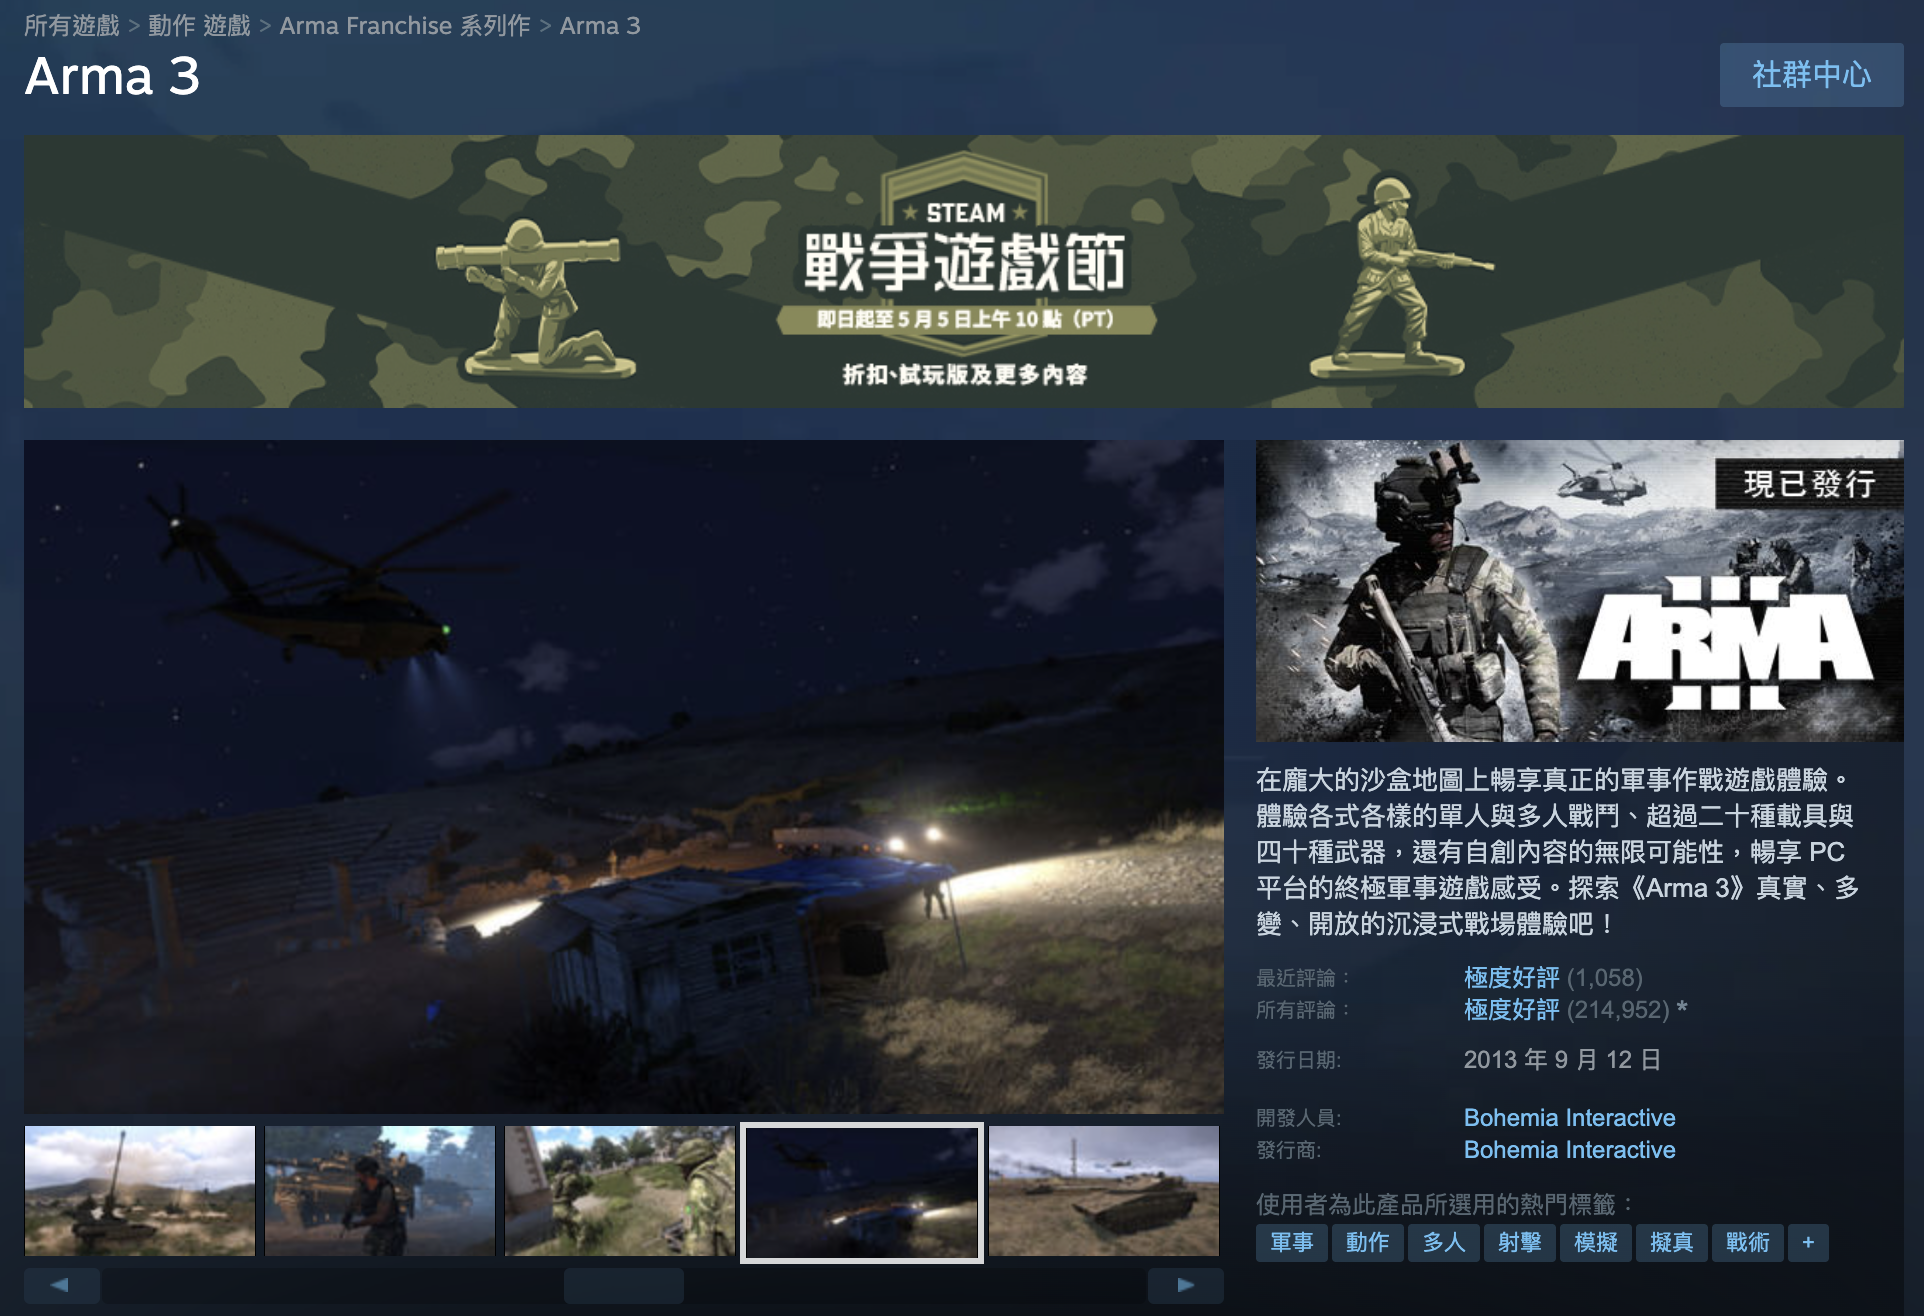Click the left arrow of thumbnail strip
The height and width of the screenshot is (1316, 1924).
point(61,1285)
